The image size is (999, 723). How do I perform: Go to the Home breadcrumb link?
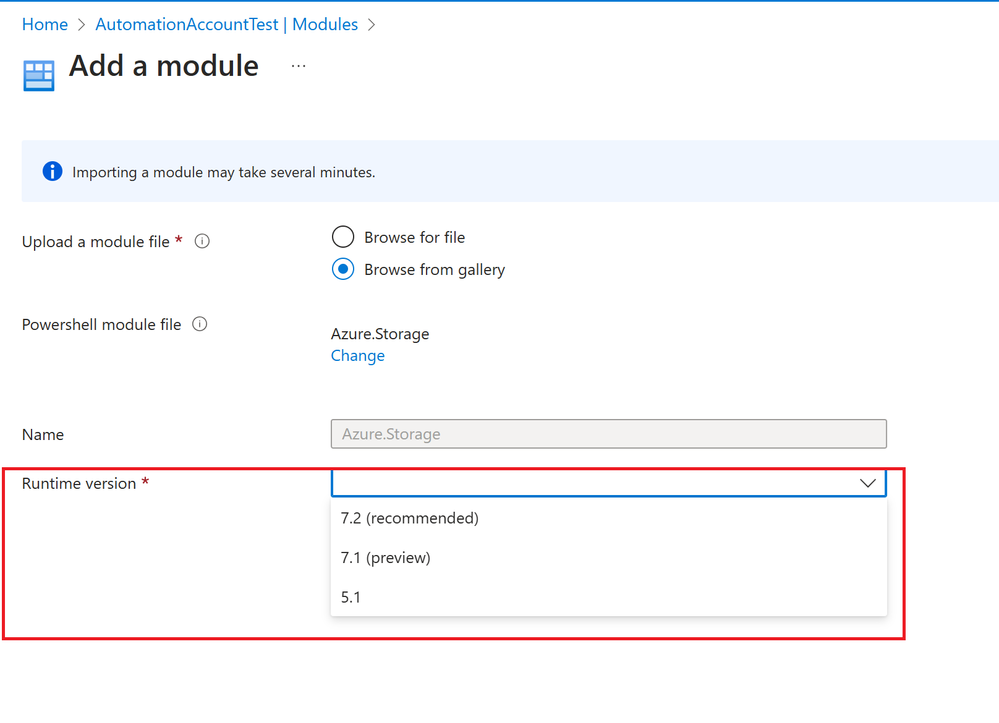(x=45, y=24)
